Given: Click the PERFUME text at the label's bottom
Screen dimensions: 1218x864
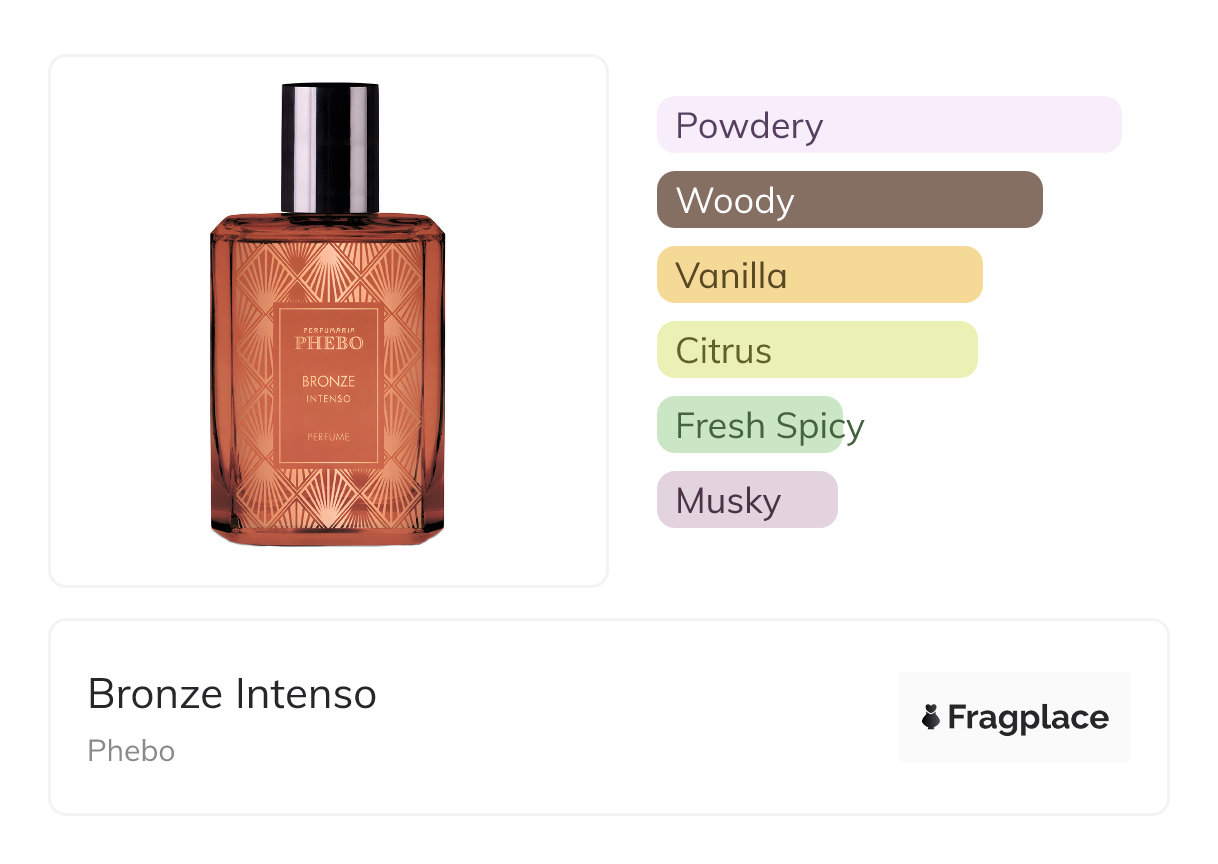Looking at the screenshot, I should [329, 438].
